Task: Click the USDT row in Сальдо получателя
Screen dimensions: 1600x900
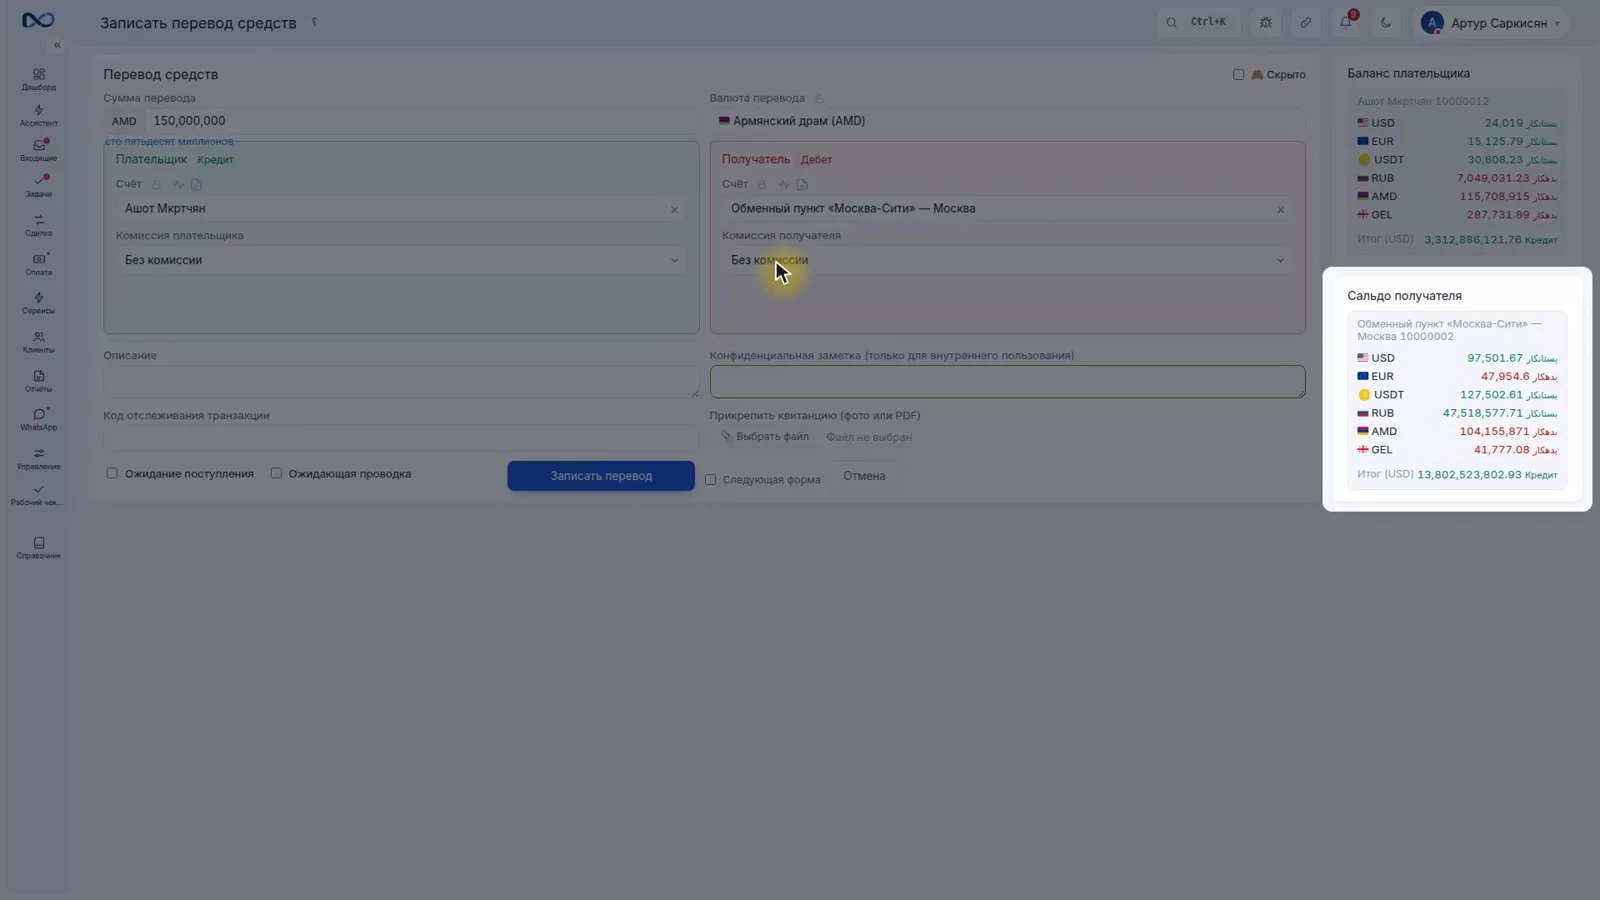Action: (1457, 395)
